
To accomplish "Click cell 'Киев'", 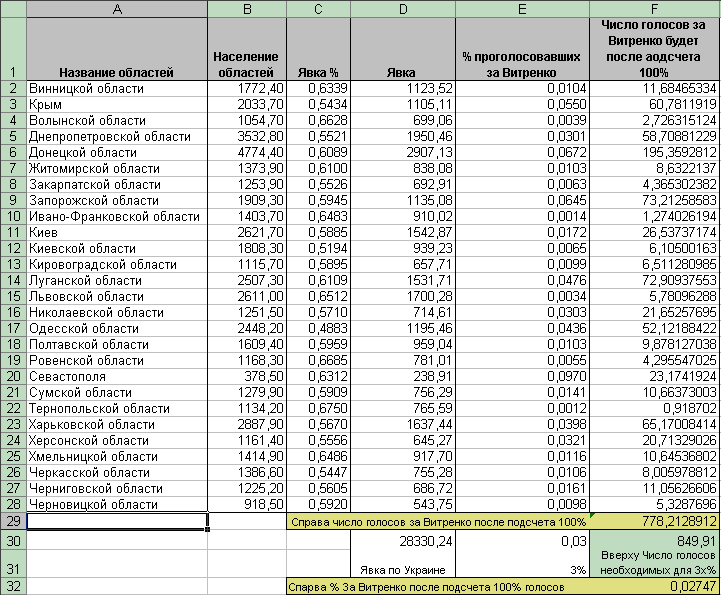I will 117,232.
